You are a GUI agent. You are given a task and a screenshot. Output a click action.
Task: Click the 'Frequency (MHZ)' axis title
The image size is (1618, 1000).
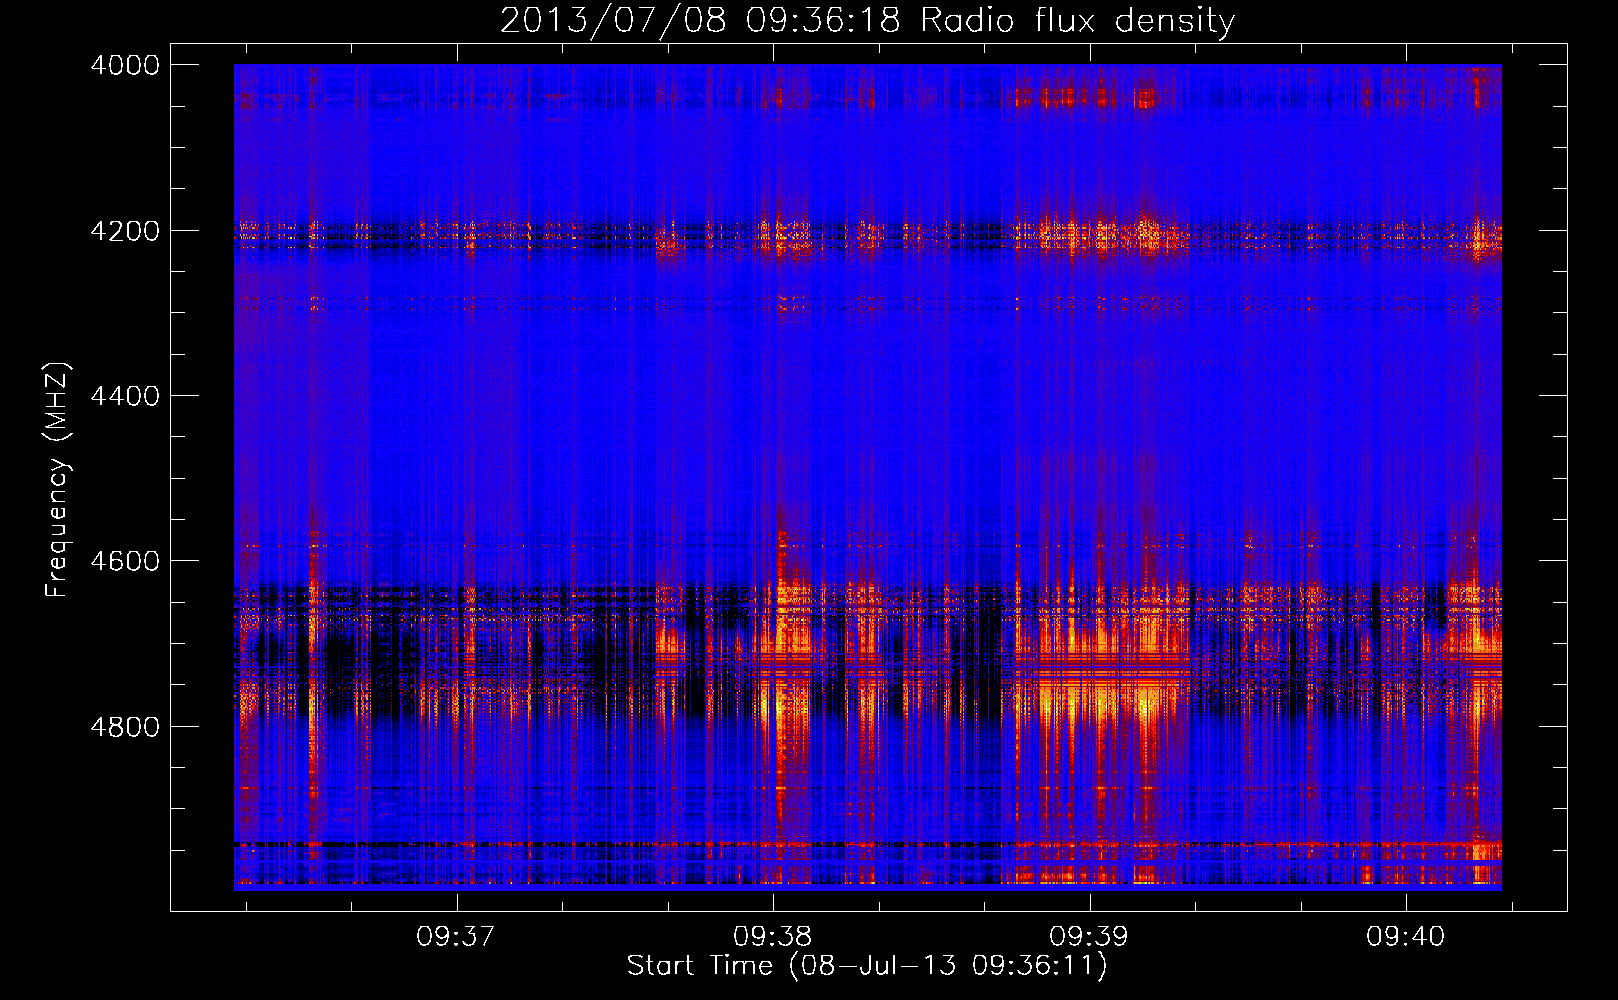click(58, 479)
